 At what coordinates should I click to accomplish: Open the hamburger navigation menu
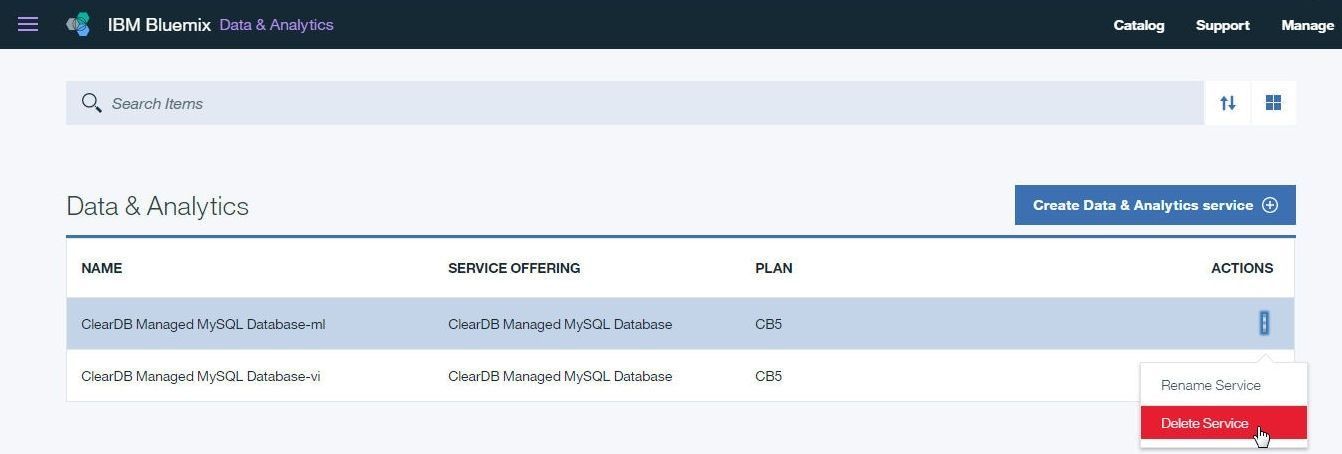coord(28,24)
